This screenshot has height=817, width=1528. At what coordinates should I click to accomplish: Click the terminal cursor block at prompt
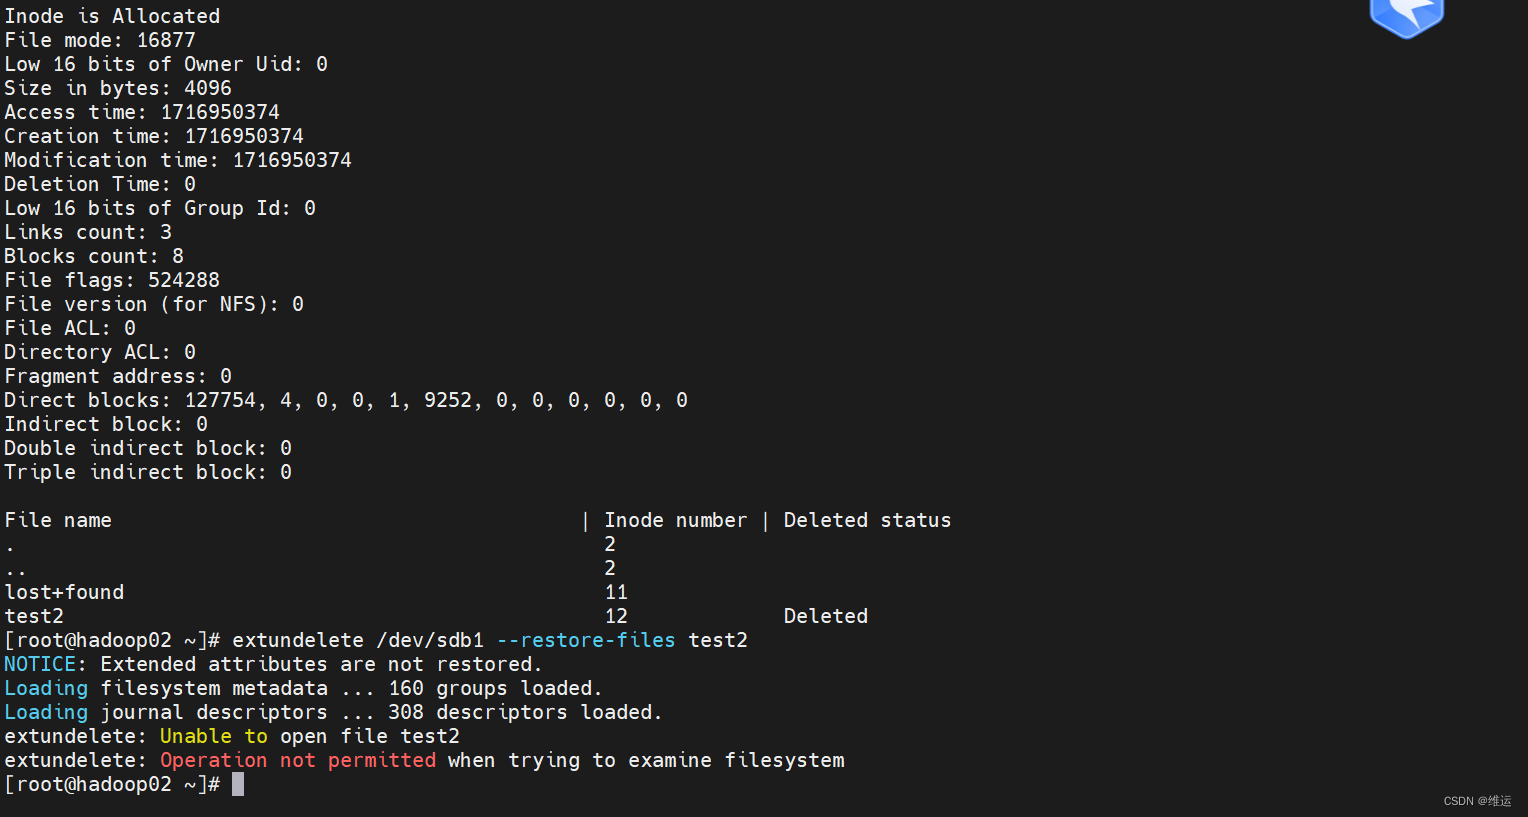point(238,785)
